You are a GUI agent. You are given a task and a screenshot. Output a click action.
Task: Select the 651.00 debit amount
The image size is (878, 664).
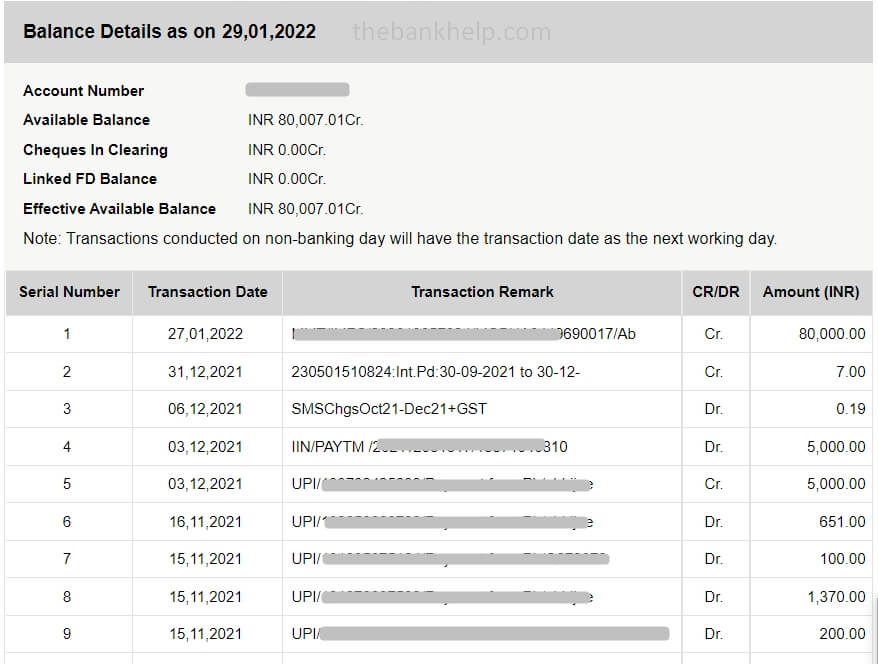tap(842, 522)
